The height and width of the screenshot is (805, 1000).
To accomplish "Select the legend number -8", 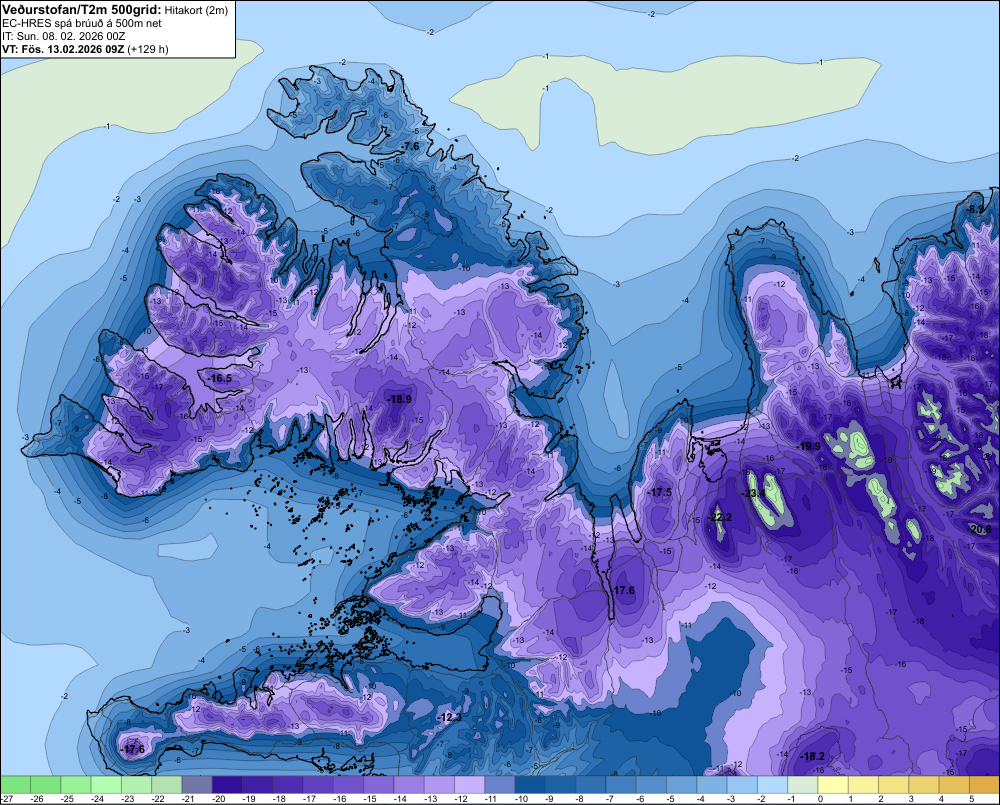I will (x=580, y=799).
